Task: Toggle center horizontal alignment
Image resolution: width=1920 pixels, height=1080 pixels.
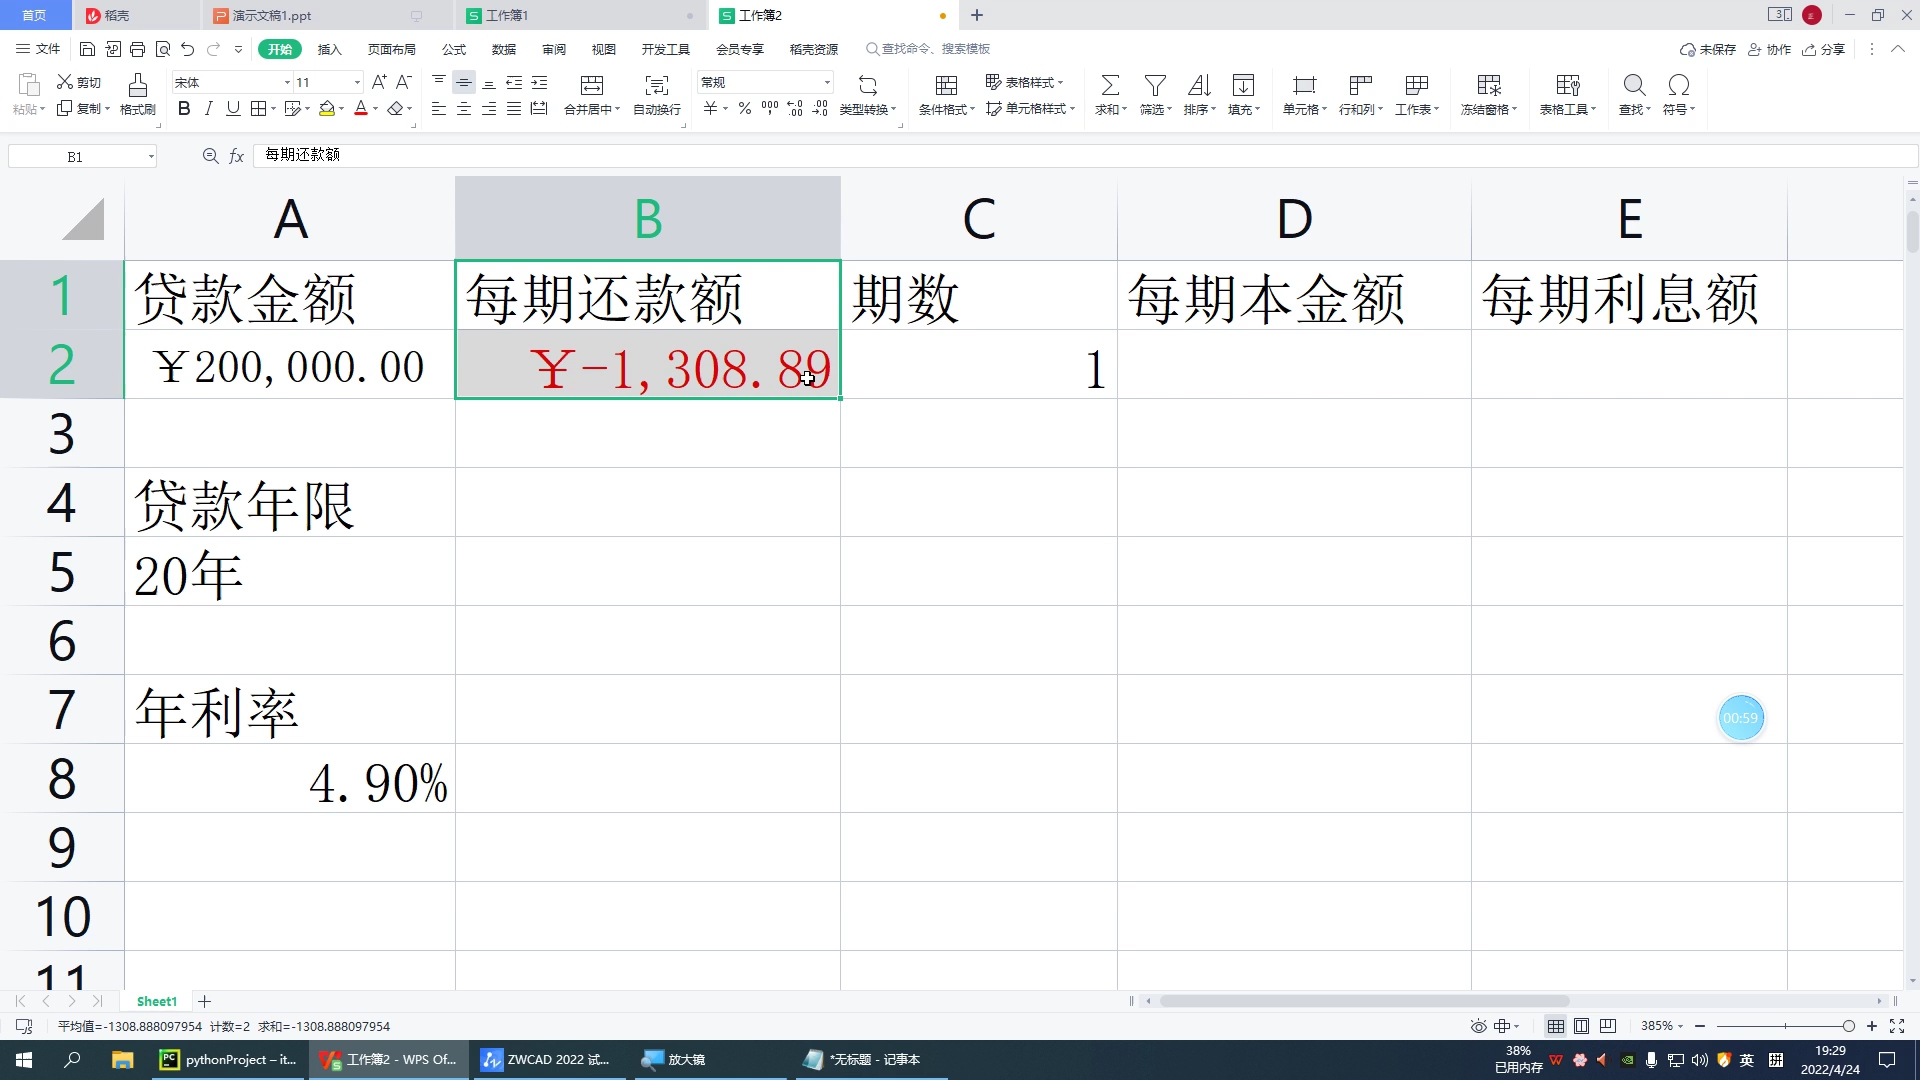Action: pyautogui.click(x=464, y=109)
